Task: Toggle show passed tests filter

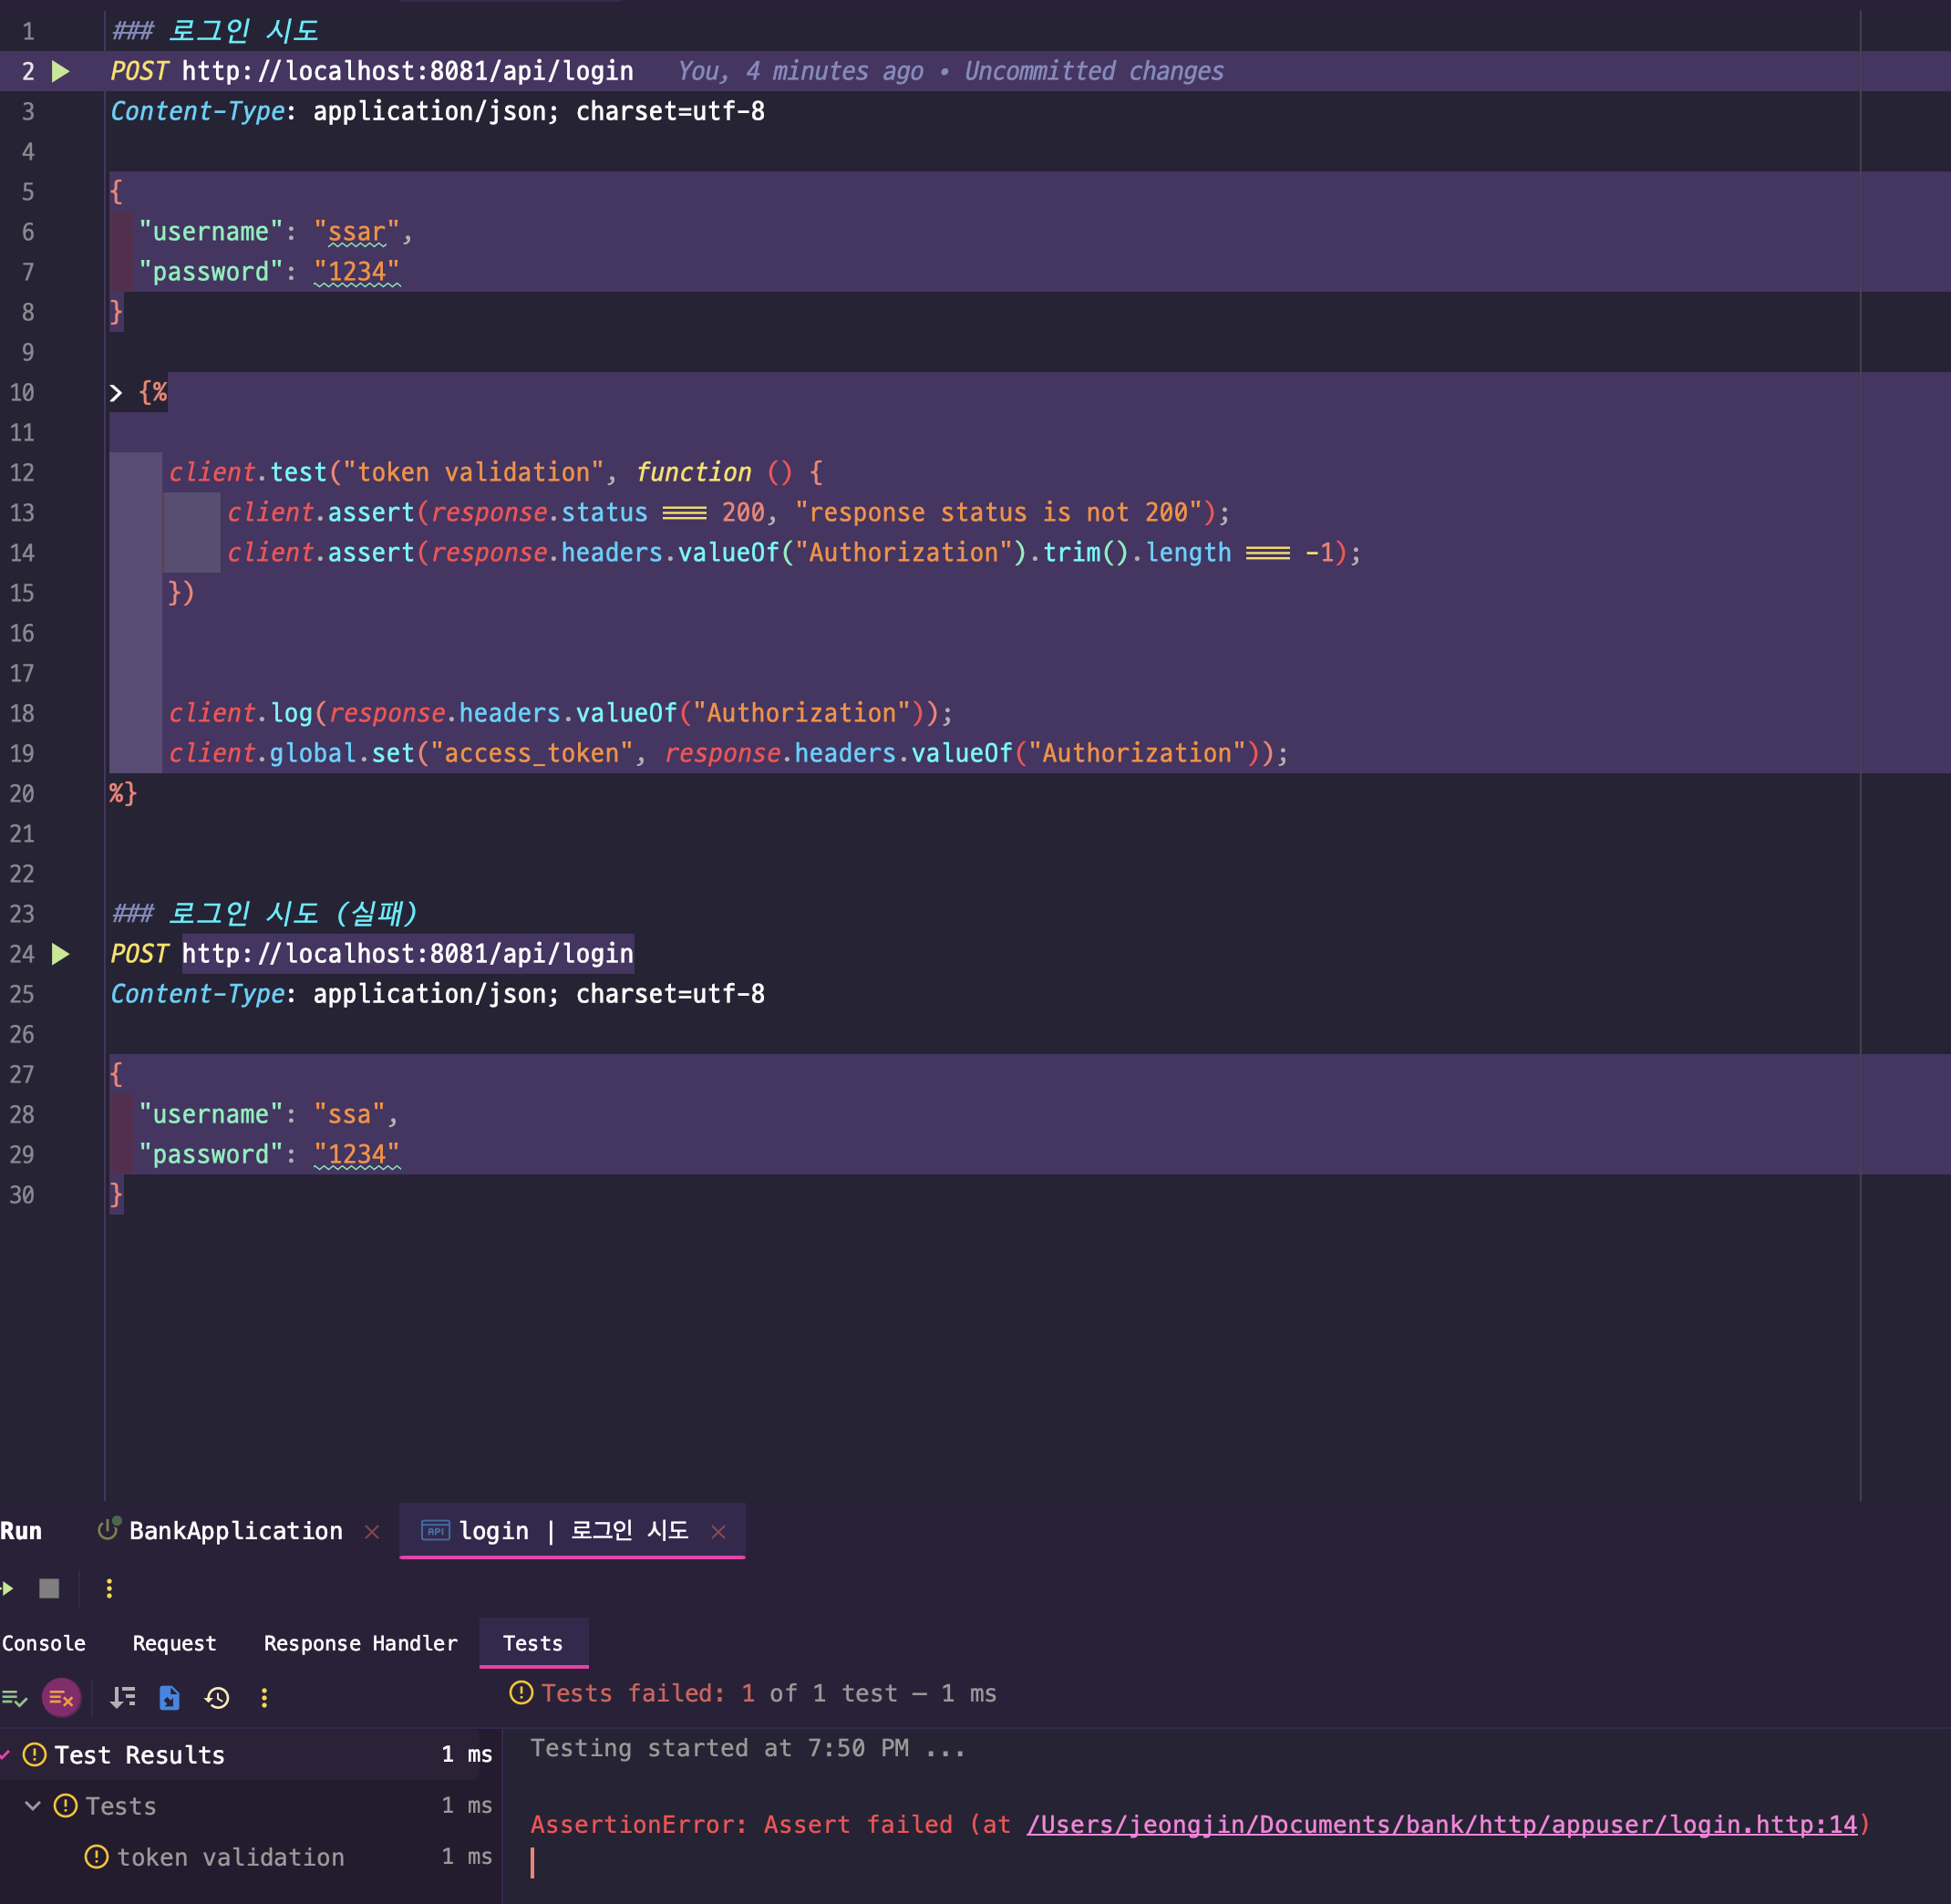Action: [x=14, y=1697]
